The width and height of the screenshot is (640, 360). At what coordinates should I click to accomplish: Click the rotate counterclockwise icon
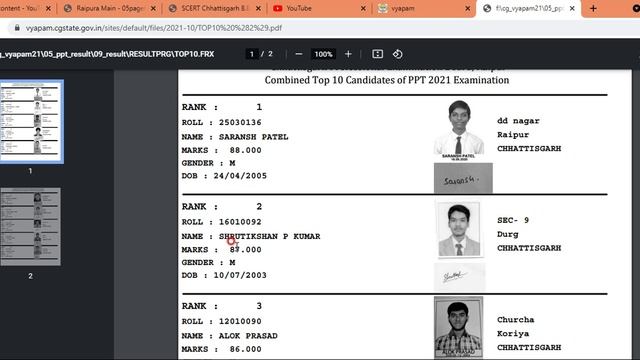coord(398,54)
